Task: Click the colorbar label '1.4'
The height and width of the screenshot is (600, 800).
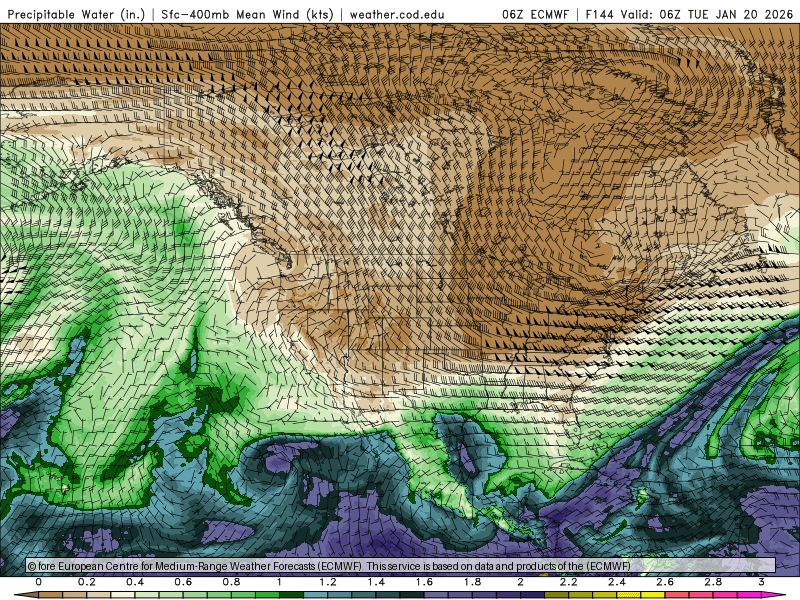Action: pos(376,582)
